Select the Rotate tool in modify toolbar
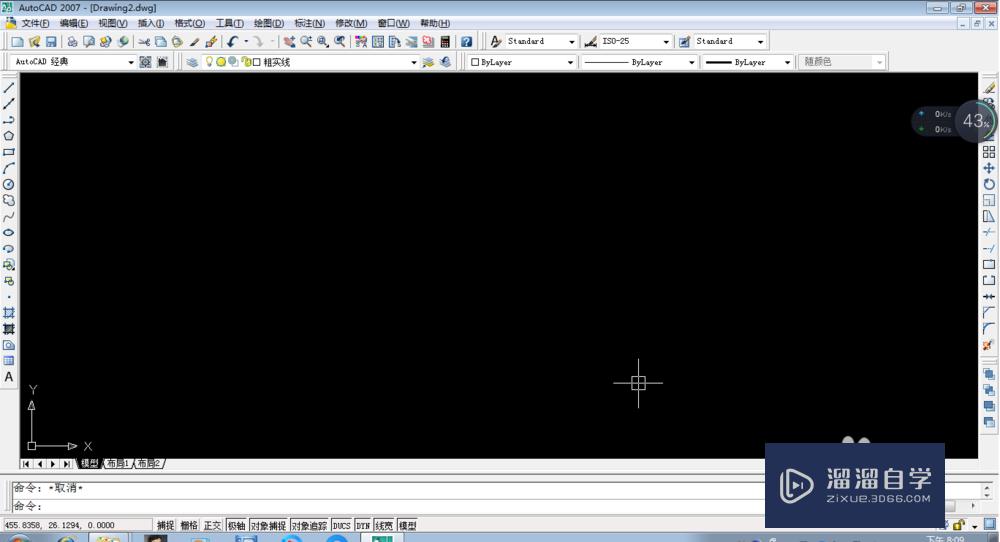Viewport: 1000px width, 542px height. (x=989, y=184)
